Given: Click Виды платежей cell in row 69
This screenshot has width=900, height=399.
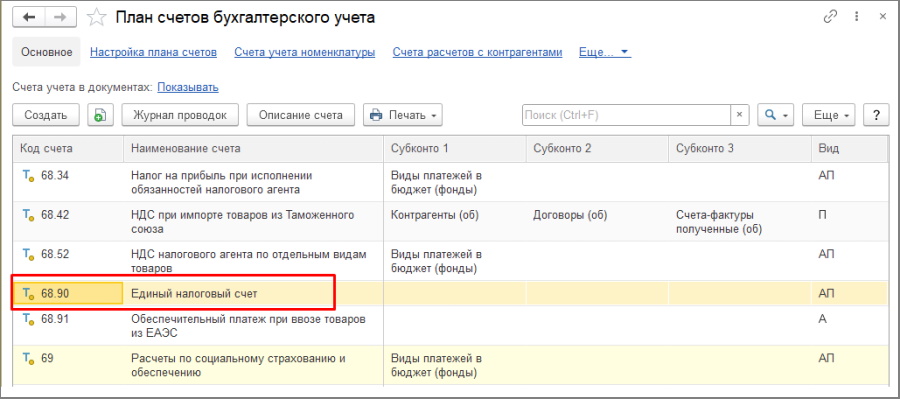Looking at the screenshot, I should click(455, 365).
